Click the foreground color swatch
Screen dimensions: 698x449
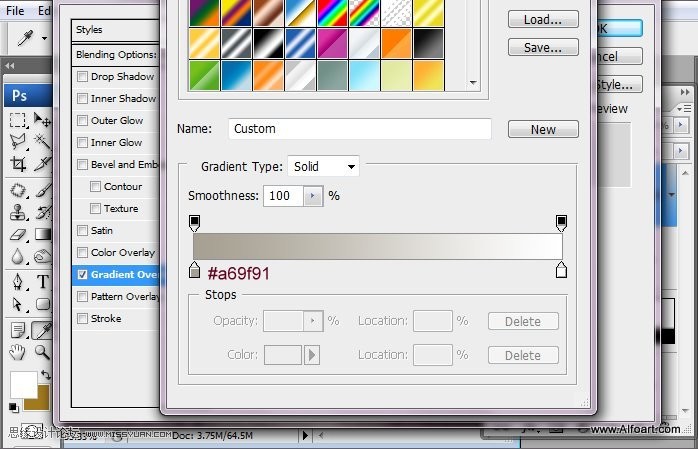click(24, 385)
